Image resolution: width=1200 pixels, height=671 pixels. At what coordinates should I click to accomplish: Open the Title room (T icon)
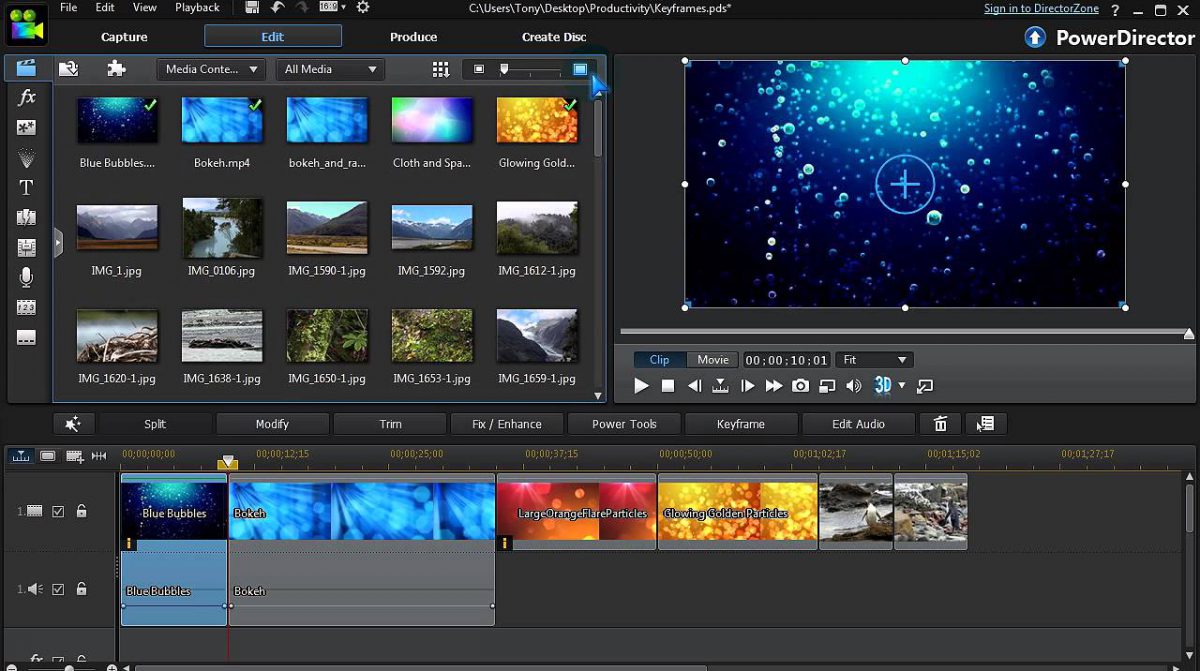(26, 187)
